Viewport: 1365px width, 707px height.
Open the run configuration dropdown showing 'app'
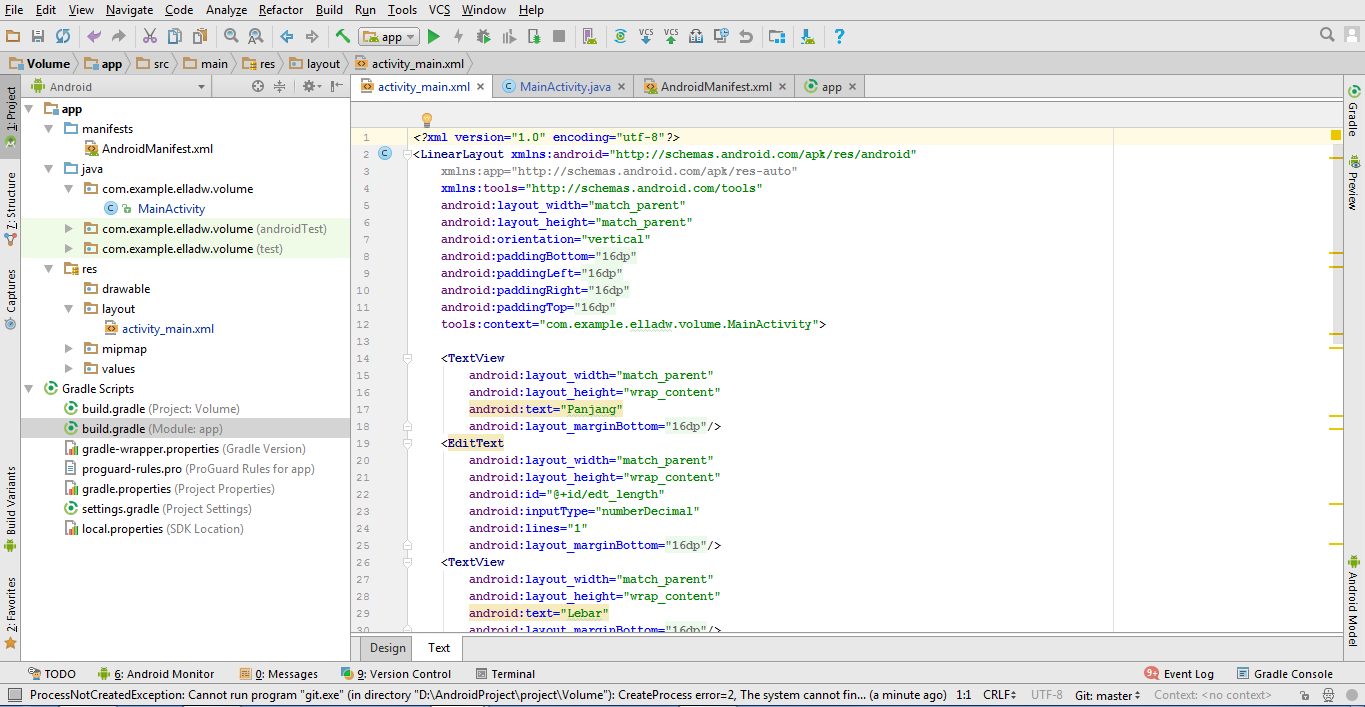[x=388, y=36]
